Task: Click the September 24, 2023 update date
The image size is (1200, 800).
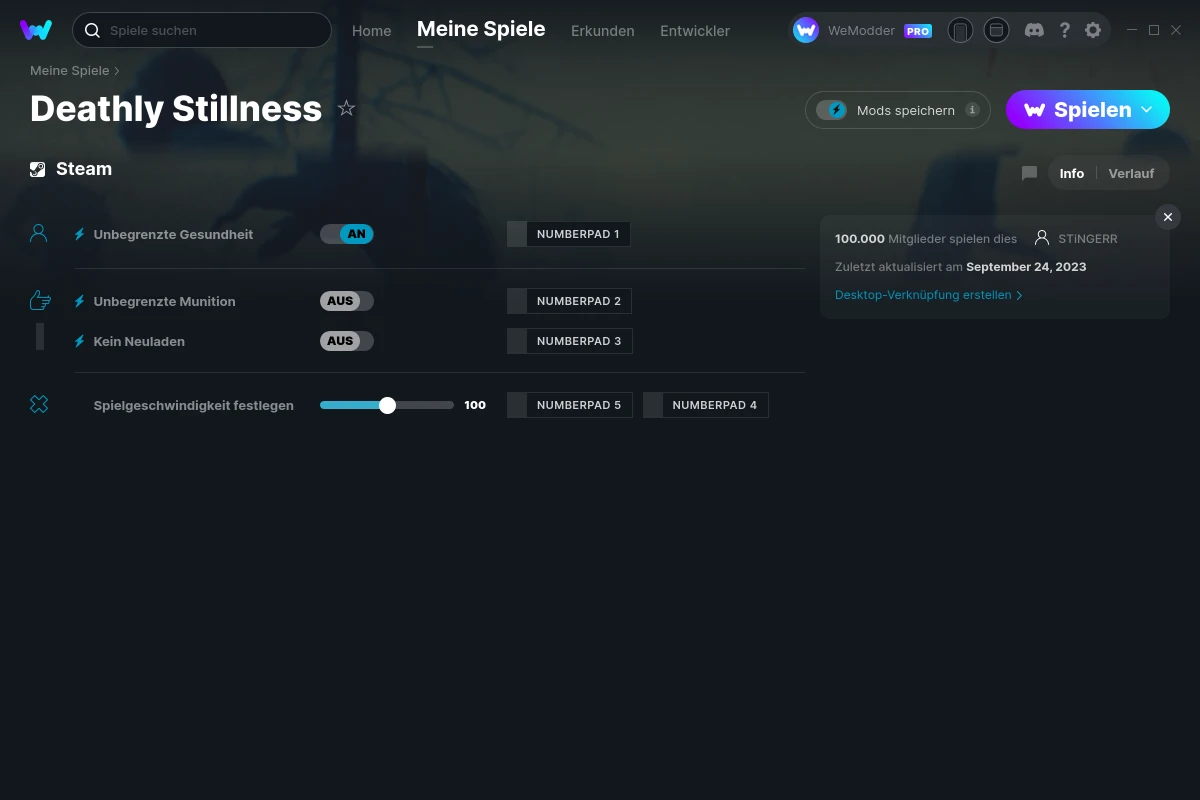Action: click(1026, 267)
